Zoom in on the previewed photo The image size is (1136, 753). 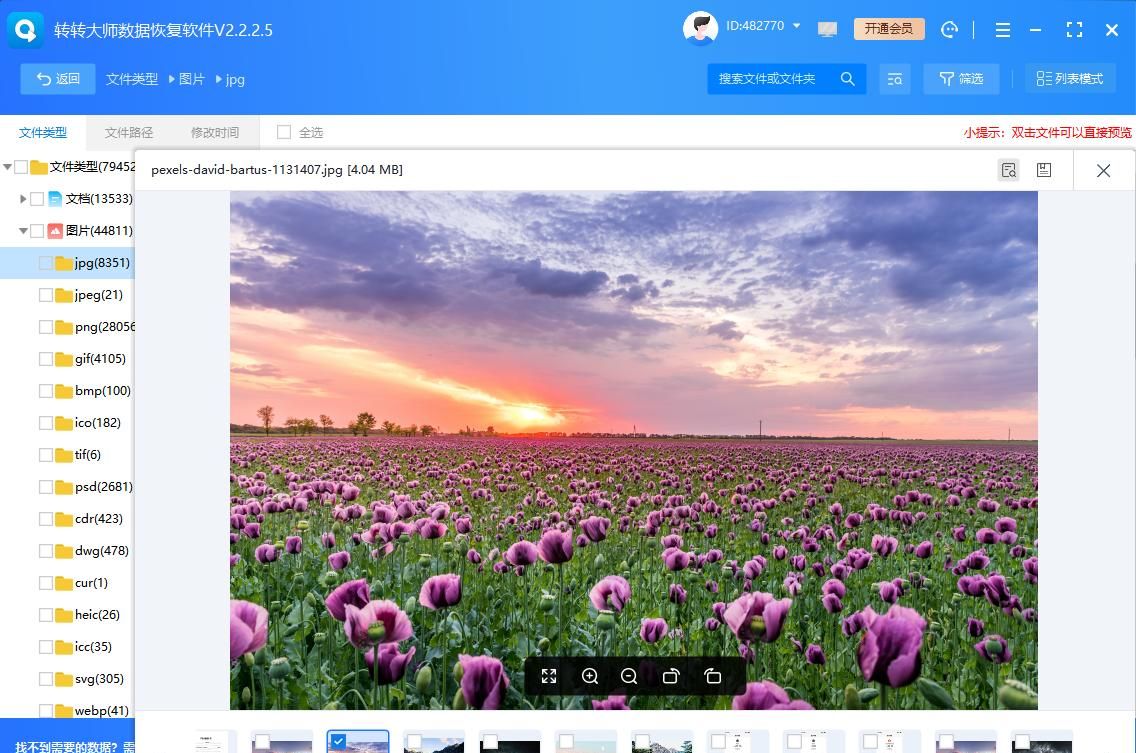click(590, 677)
